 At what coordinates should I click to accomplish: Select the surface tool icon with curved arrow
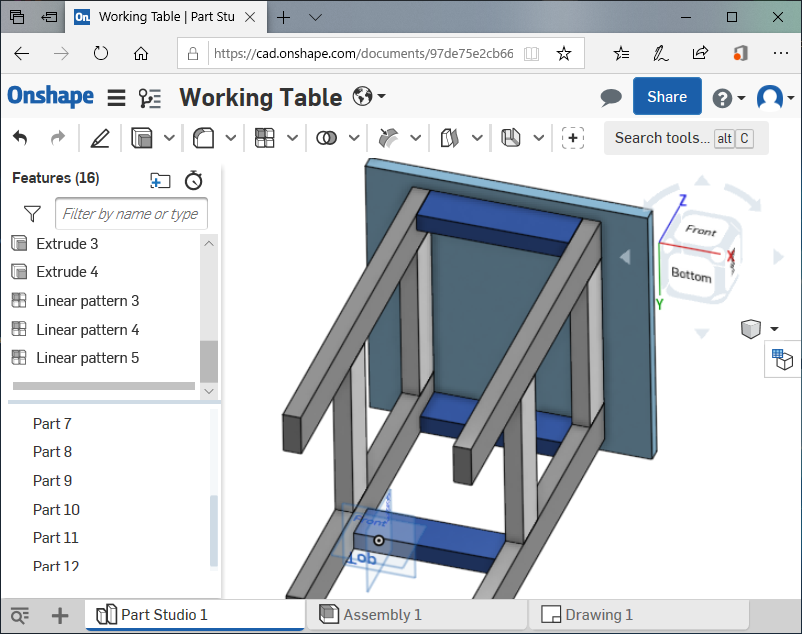(388, 138)
